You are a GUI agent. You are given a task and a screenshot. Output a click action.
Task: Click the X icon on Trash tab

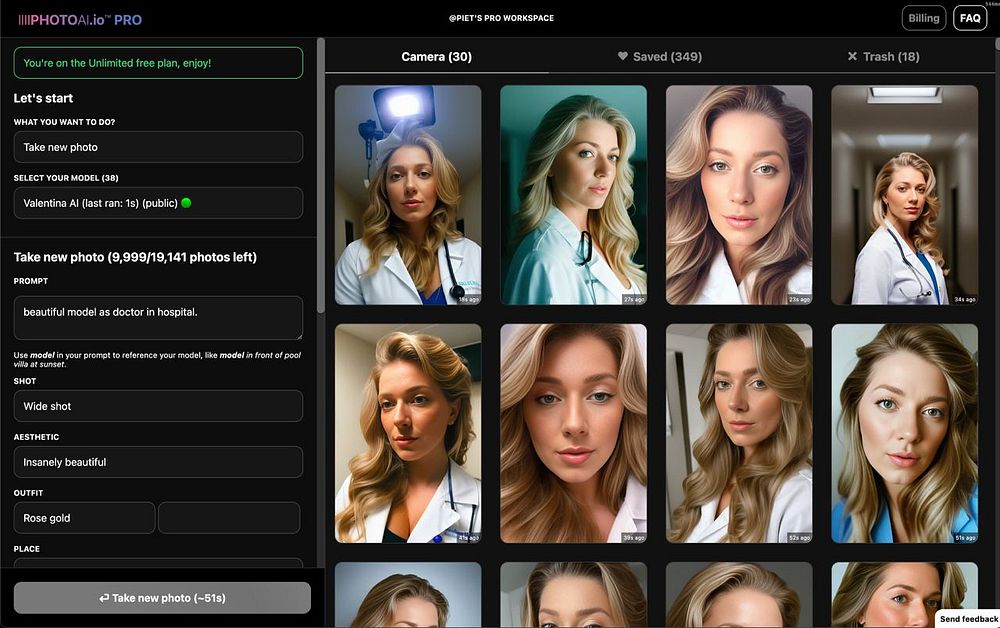[852, 56]
